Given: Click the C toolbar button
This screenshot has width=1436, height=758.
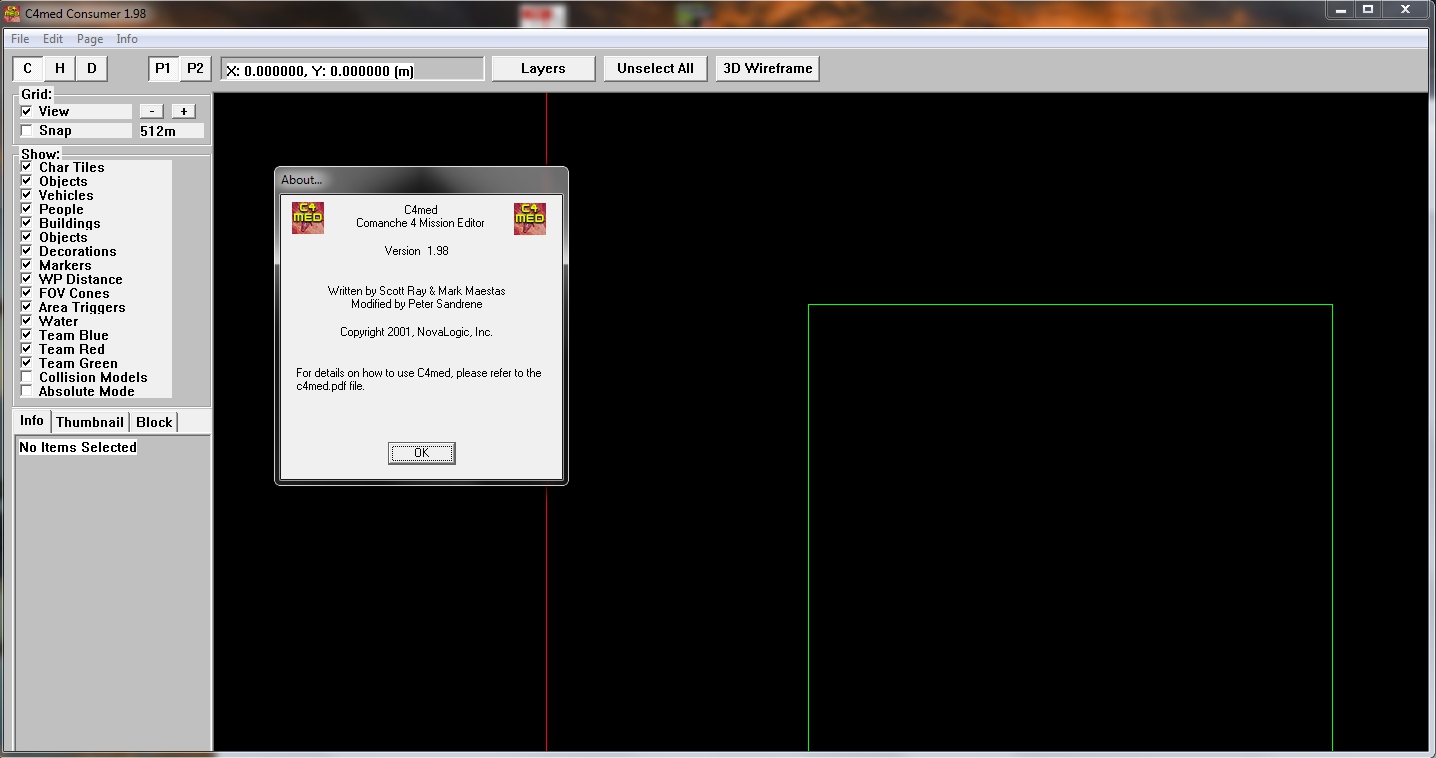Looking at the screenshot, I should tap(28, 68).
